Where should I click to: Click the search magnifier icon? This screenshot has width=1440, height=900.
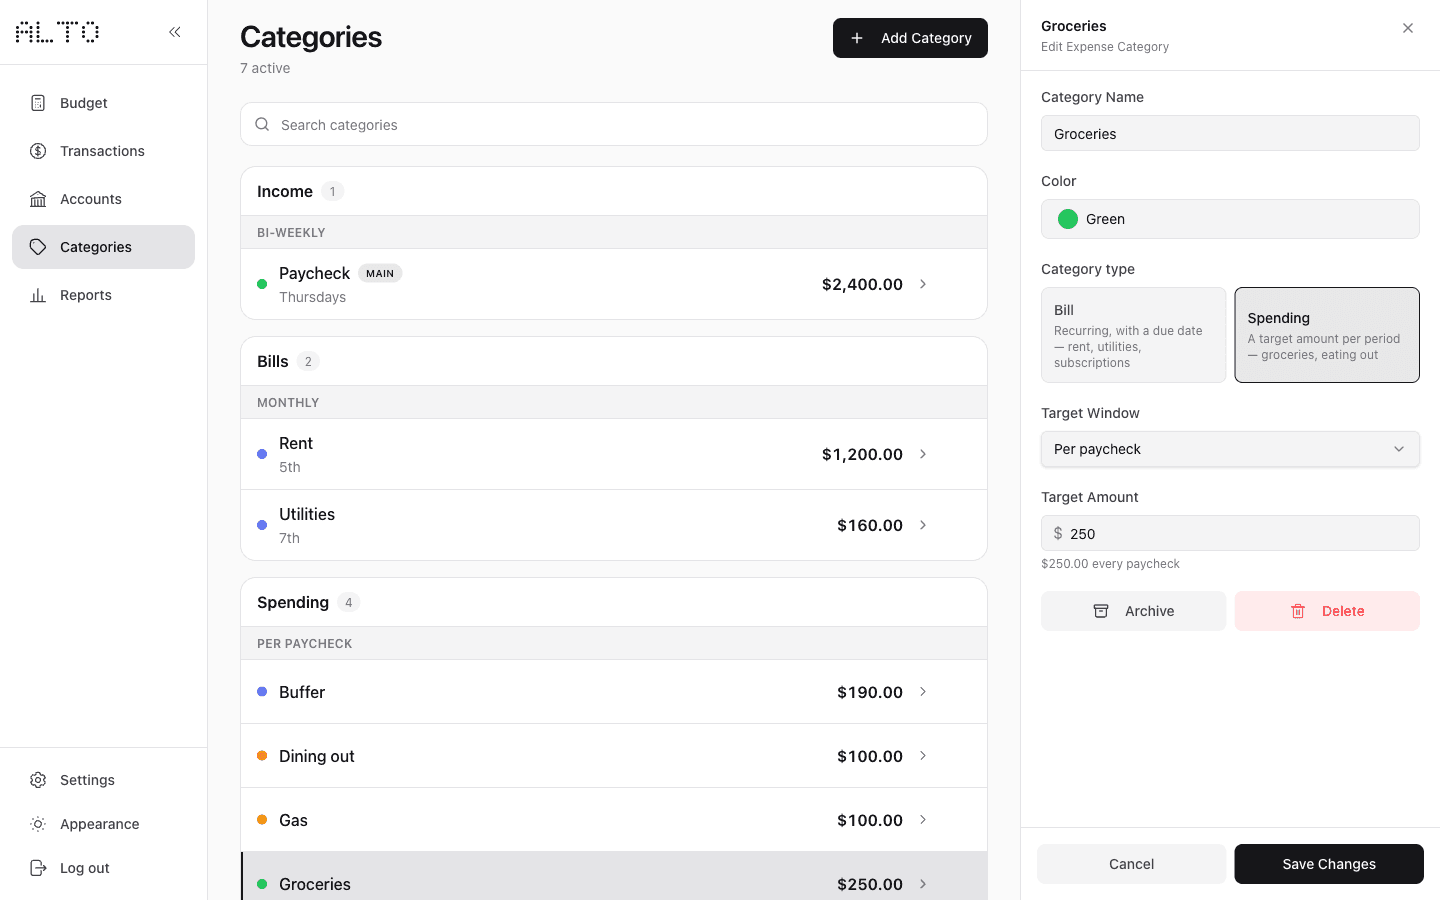[x=262, y=125]
